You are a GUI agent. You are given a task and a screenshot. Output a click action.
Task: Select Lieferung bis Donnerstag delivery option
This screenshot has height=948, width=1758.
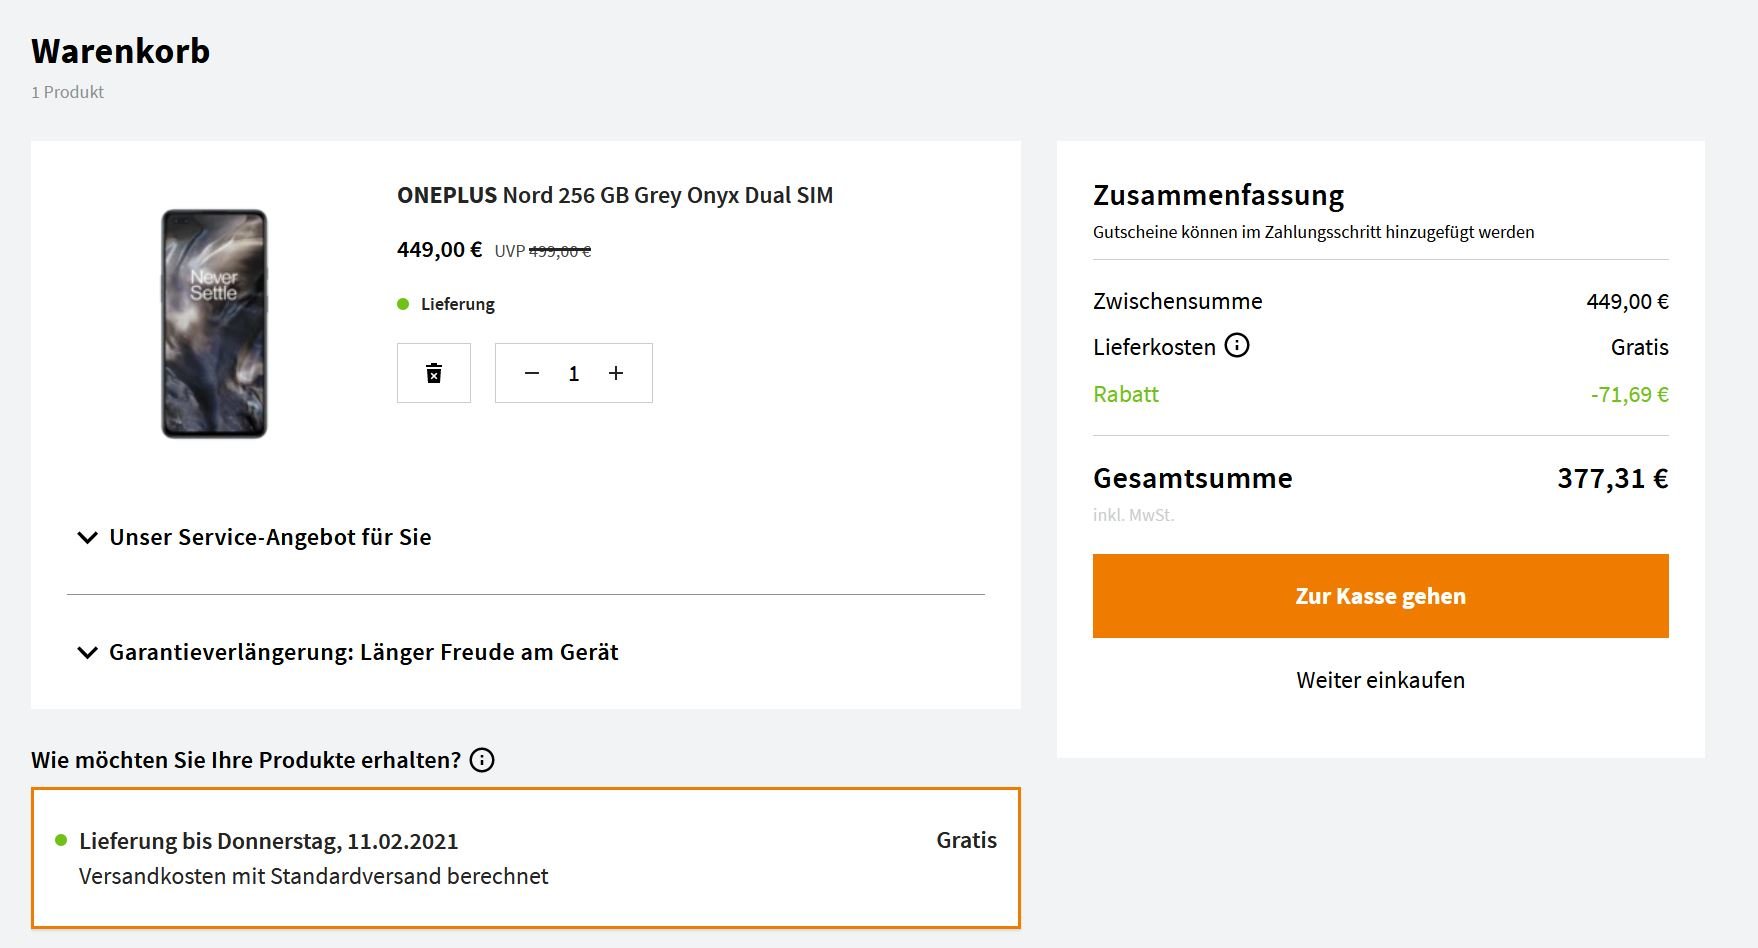(526, 858)
